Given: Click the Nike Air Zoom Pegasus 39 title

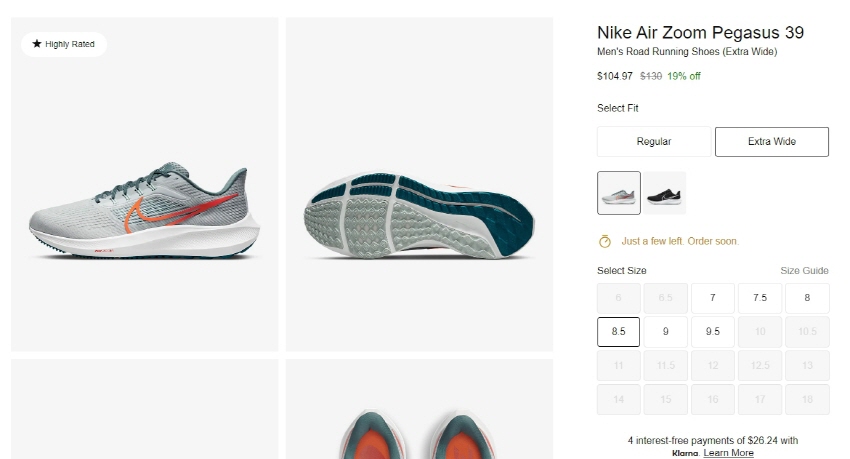Looking at the screenshot, I should coord(700,33).
